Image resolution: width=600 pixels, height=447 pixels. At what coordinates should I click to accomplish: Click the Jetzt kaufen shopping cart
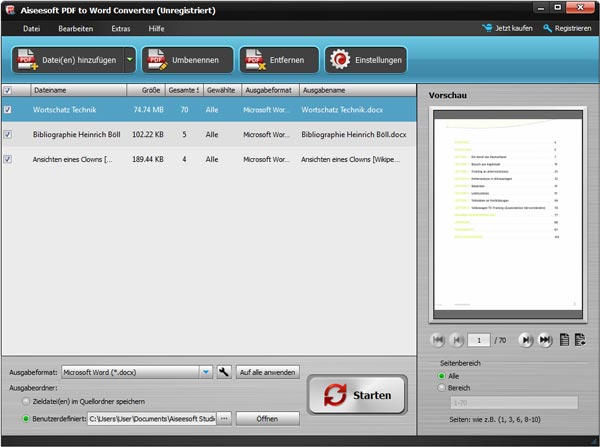[x=487, y=28]
